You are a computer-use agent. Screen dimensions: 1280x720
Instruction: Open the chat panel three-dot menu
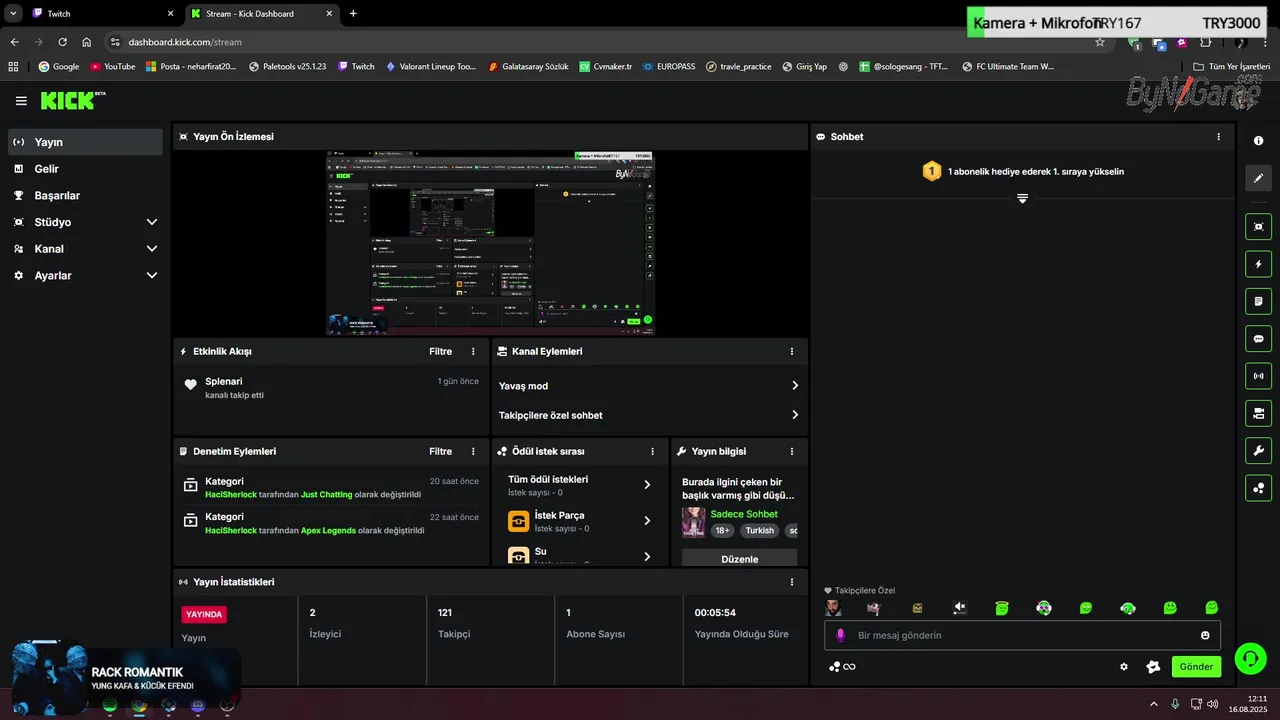[x=1218, y=137]
